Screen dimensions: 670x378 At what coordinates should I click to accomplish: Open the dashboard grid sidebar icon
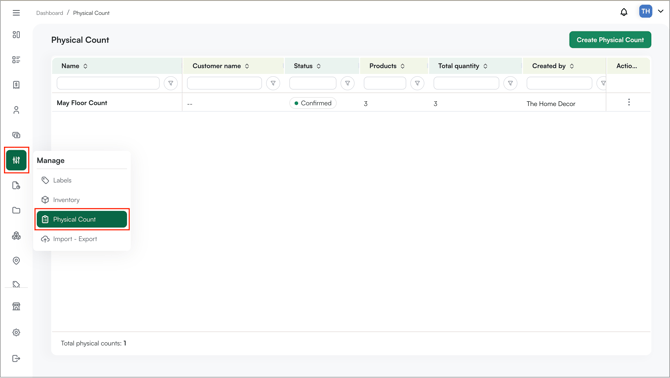tap(16, 35)
